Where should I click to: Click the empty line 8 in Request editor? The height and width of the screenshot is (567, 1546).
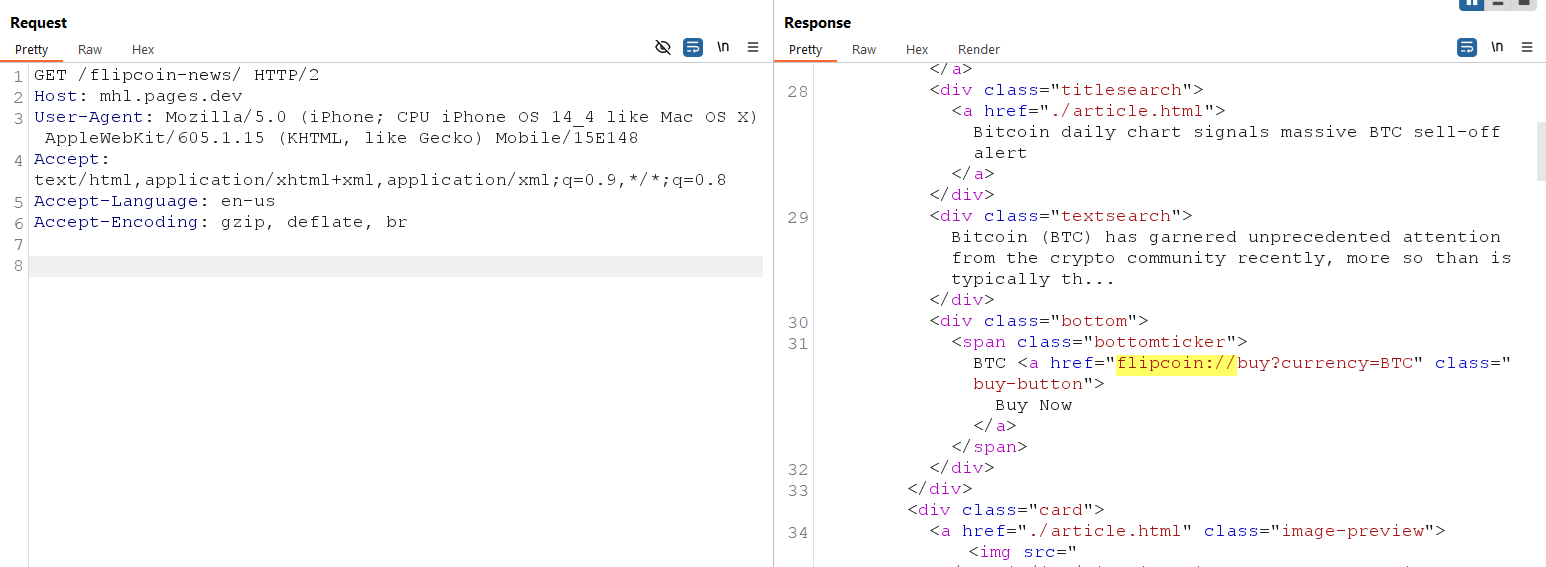pyautogui.click(x=395, y=265)
